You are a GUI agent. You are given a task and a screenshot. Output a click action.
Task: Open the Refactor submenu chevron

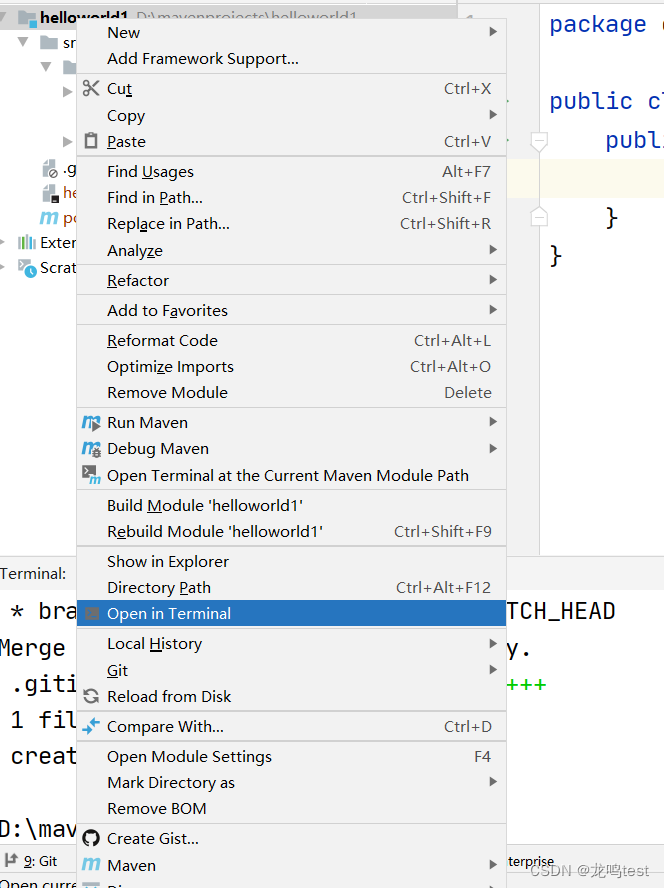[x=491, y=280]
